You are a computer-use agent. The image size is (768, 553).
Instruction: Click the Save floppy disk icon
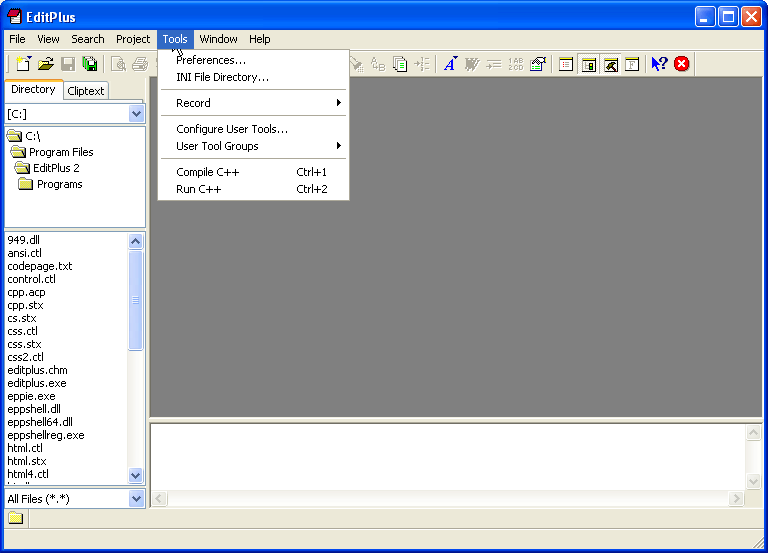(68, 64)
